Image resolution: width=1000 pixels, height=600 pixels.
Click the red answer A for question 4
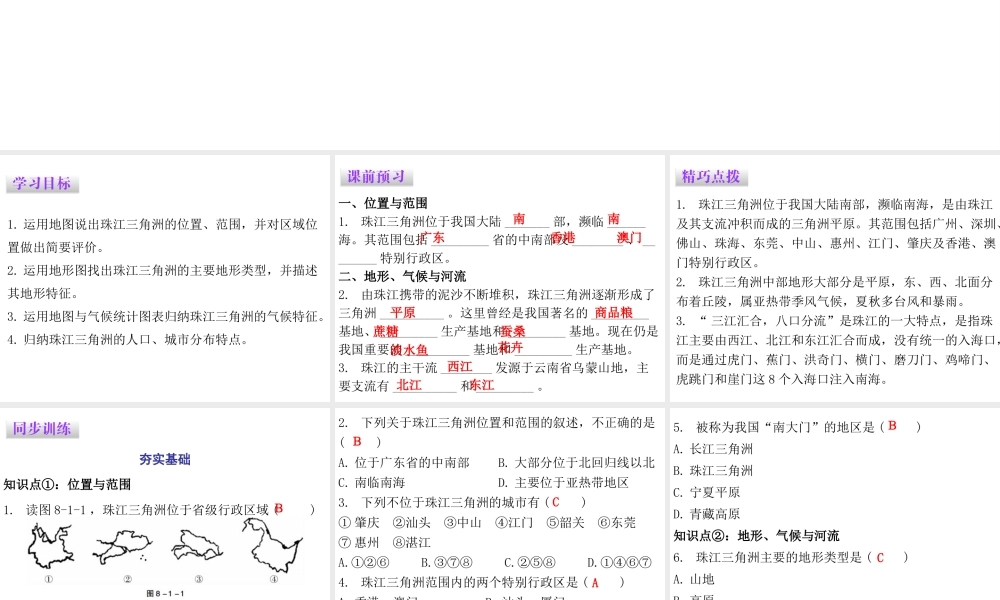595,583
